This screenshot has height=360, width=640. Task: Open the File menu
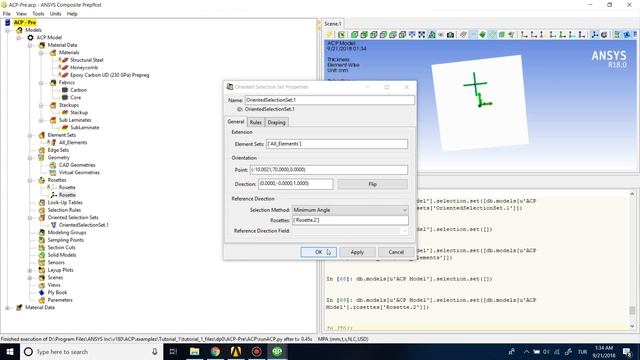[7, 13]
